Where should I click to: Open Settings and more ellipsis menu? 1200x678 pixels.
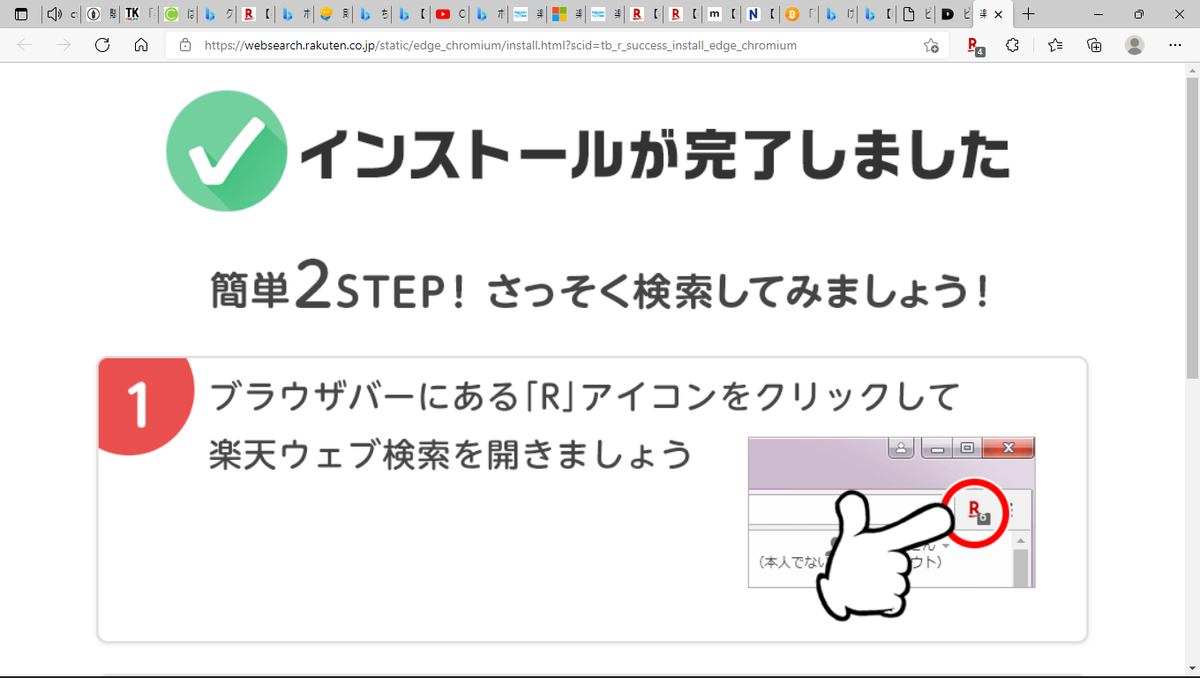point(1174,45)
